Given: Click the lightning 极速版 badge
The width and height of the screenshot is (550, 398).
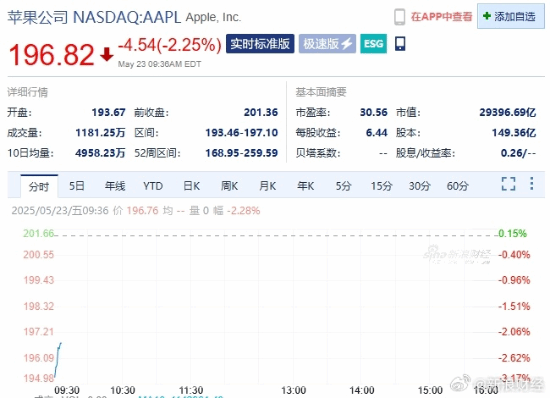Looking at the screenshot, I should [327, 44].
